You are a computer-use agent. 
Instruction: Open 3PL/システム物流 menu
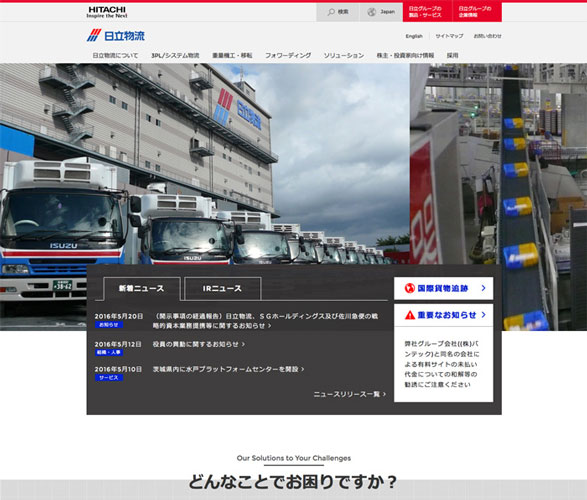pos(175,55)
